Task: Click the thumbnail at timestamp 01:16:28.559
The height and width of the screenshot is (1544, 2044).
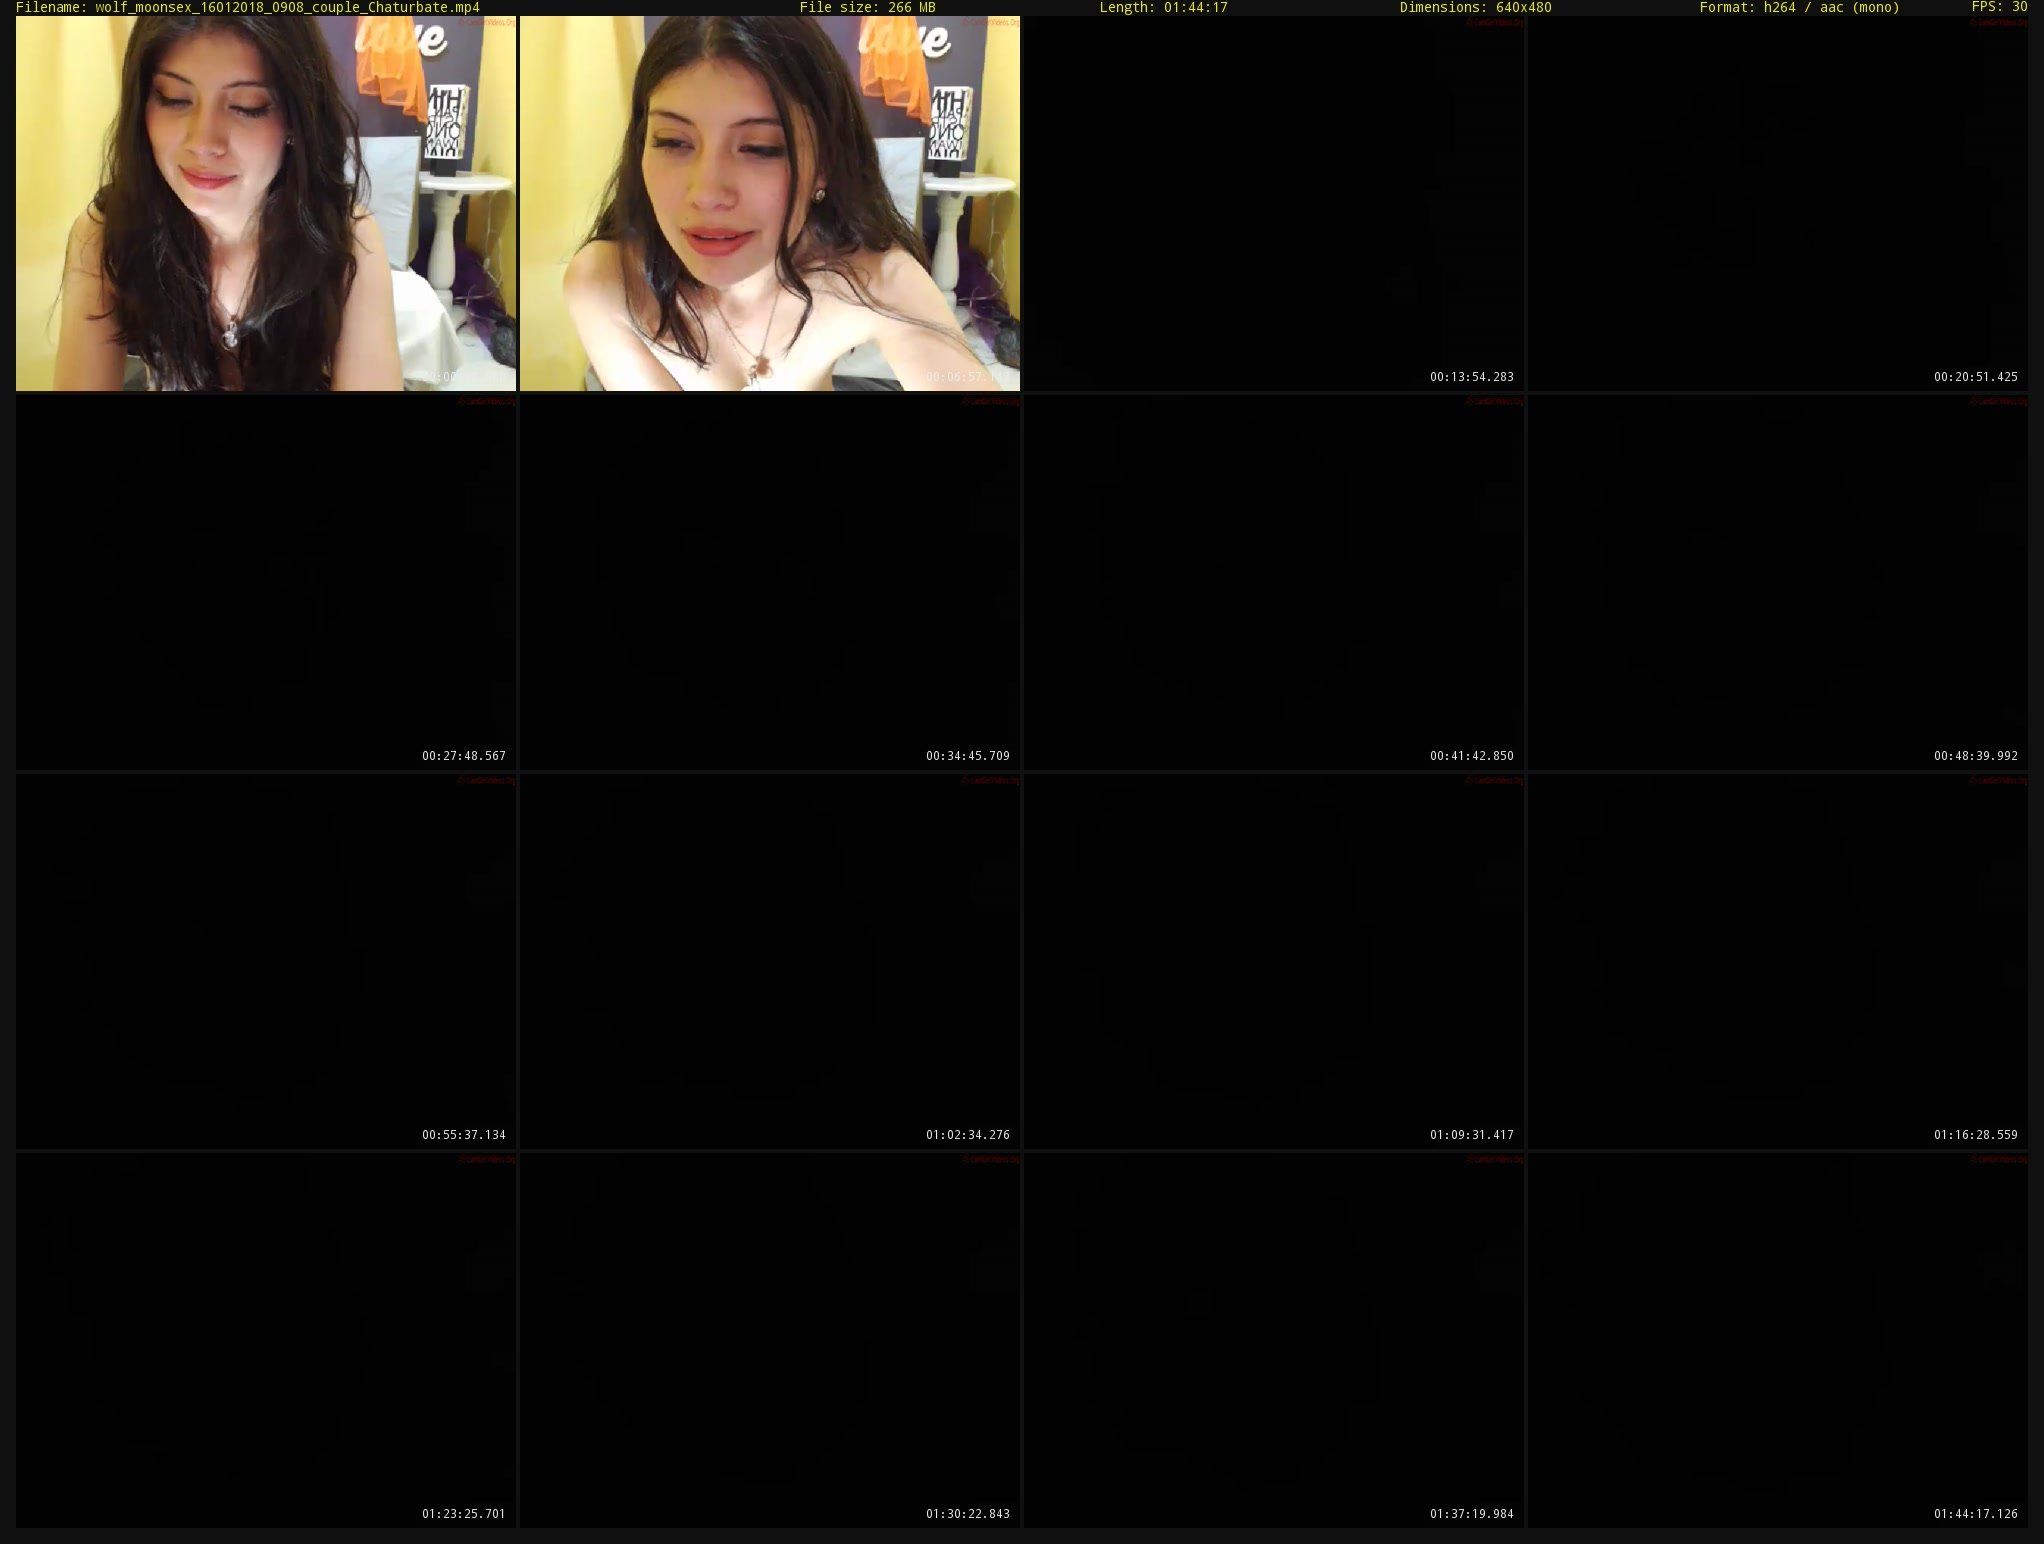Action: (x=1778, y=961)
